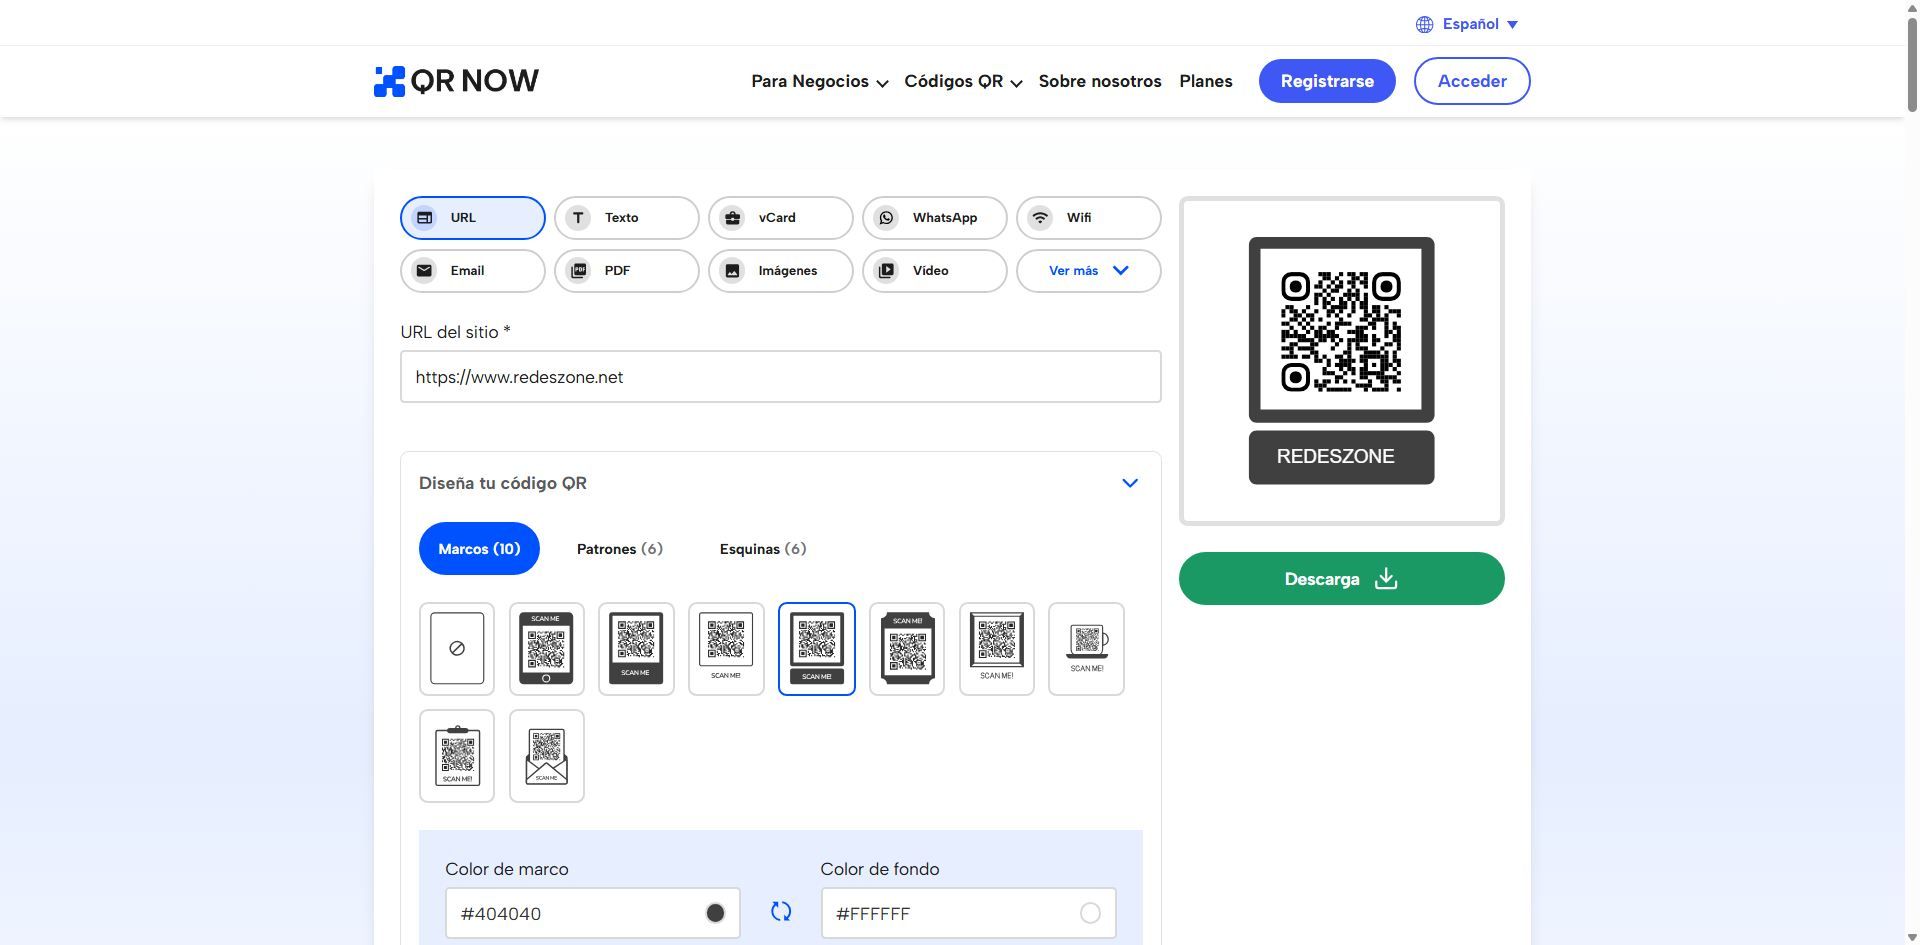Click the Registrarse button
Viewport: 1920px width, 945px height.
point(1327,81)
